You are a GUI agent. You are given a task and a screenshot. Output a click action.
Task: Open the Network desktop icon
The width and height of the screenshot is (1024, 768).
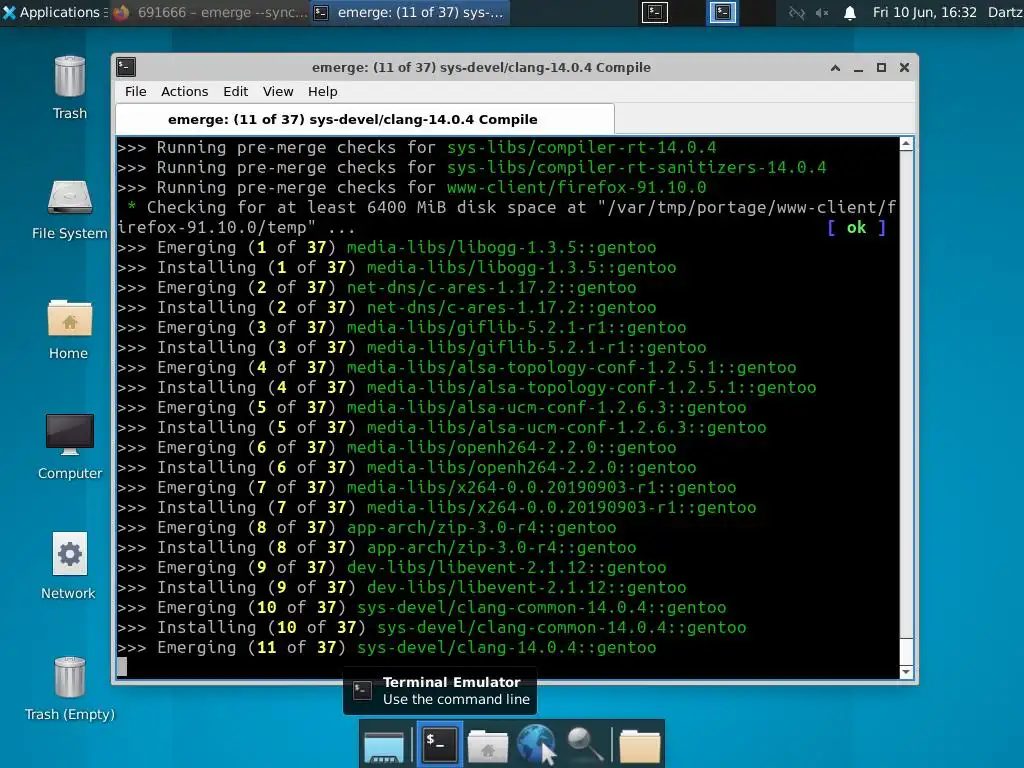click(69, 566)
